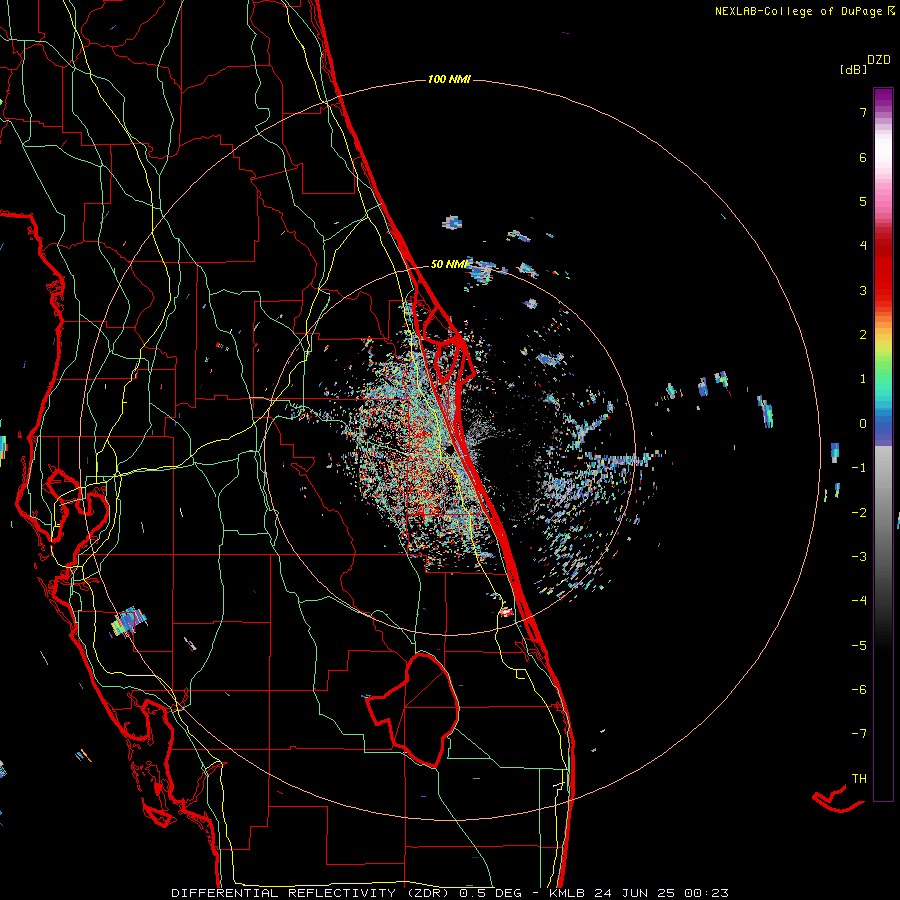
Task: Click the -6 value on the color scale
Action: (859, 690)
